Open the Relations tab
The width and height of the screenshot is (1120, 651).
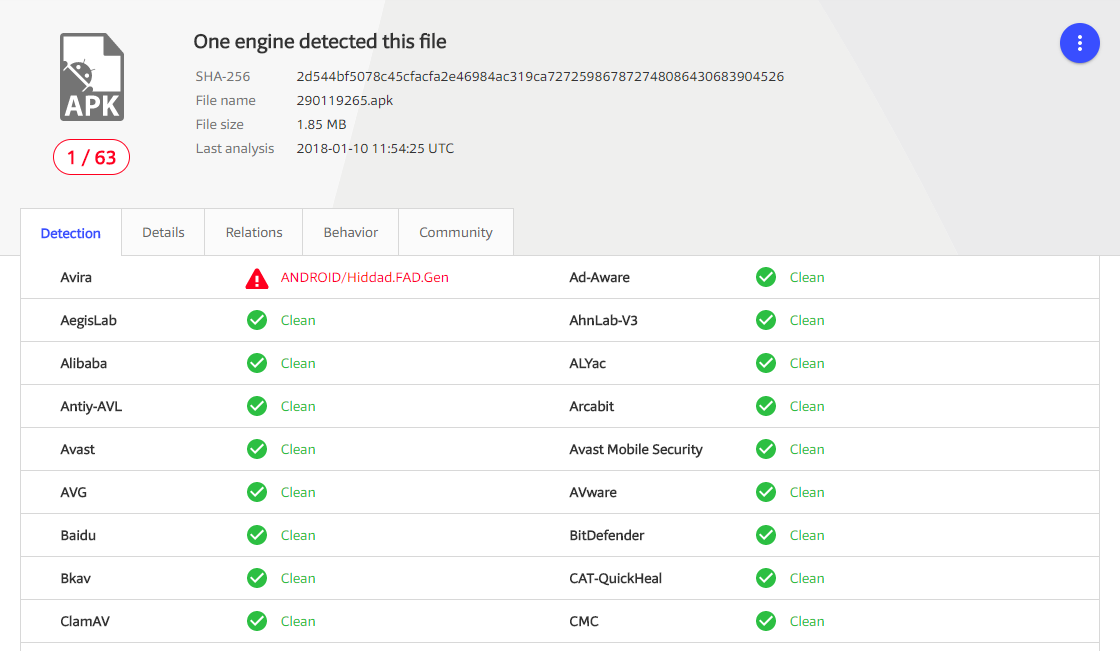(x=254, y=232)
